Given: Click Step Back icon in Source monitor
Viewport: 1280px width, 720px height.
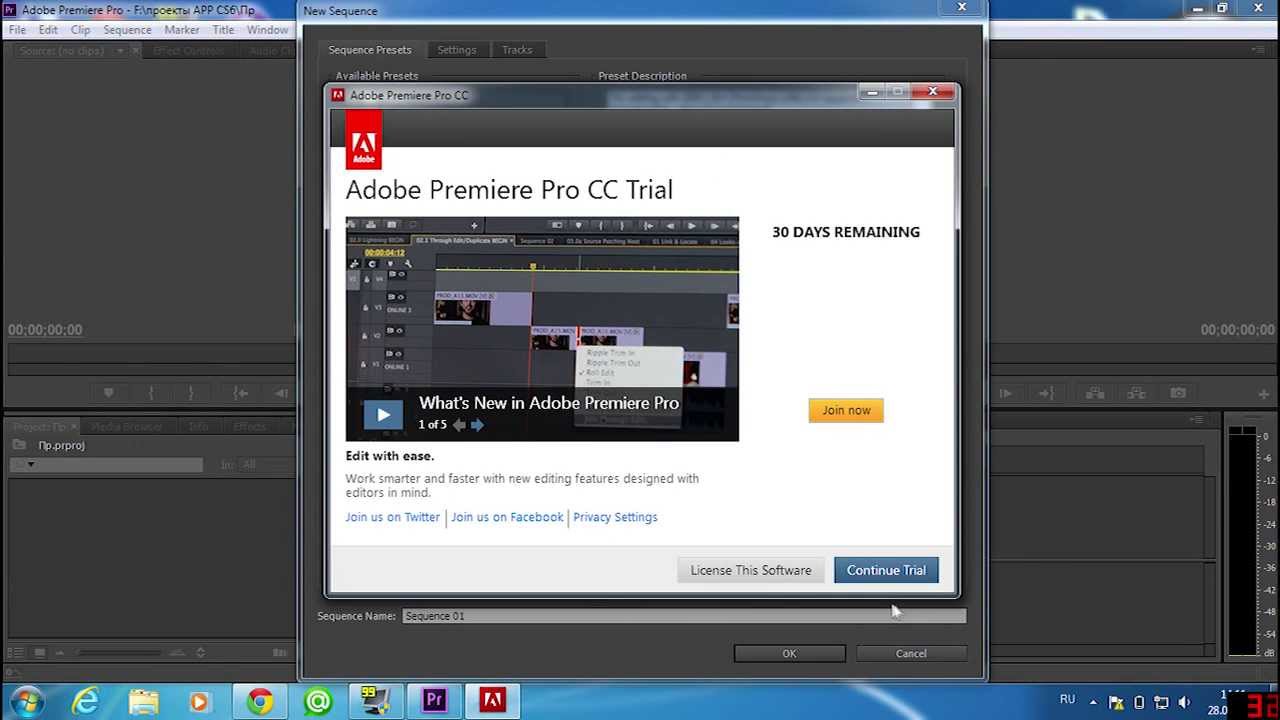Looking at the screenshot, I should coord(281,393).
